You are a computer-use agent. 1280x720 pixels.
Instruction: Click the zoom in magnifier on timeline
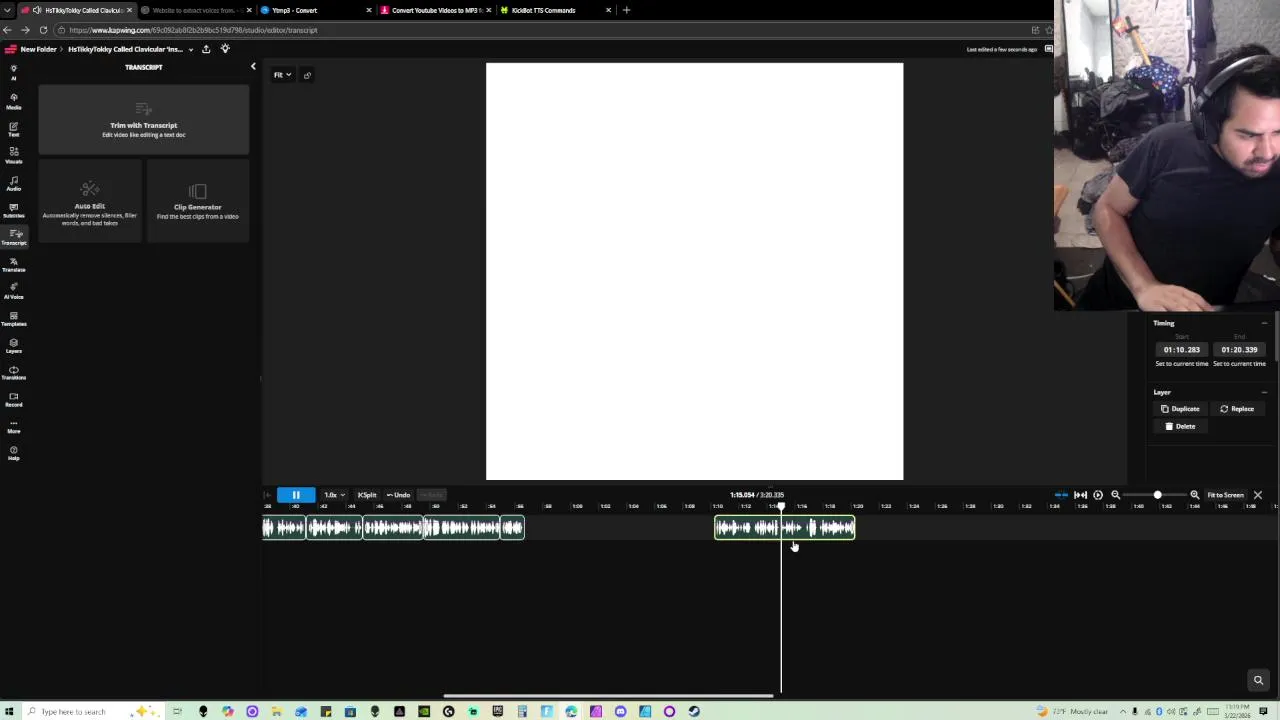coord(1194,495)
